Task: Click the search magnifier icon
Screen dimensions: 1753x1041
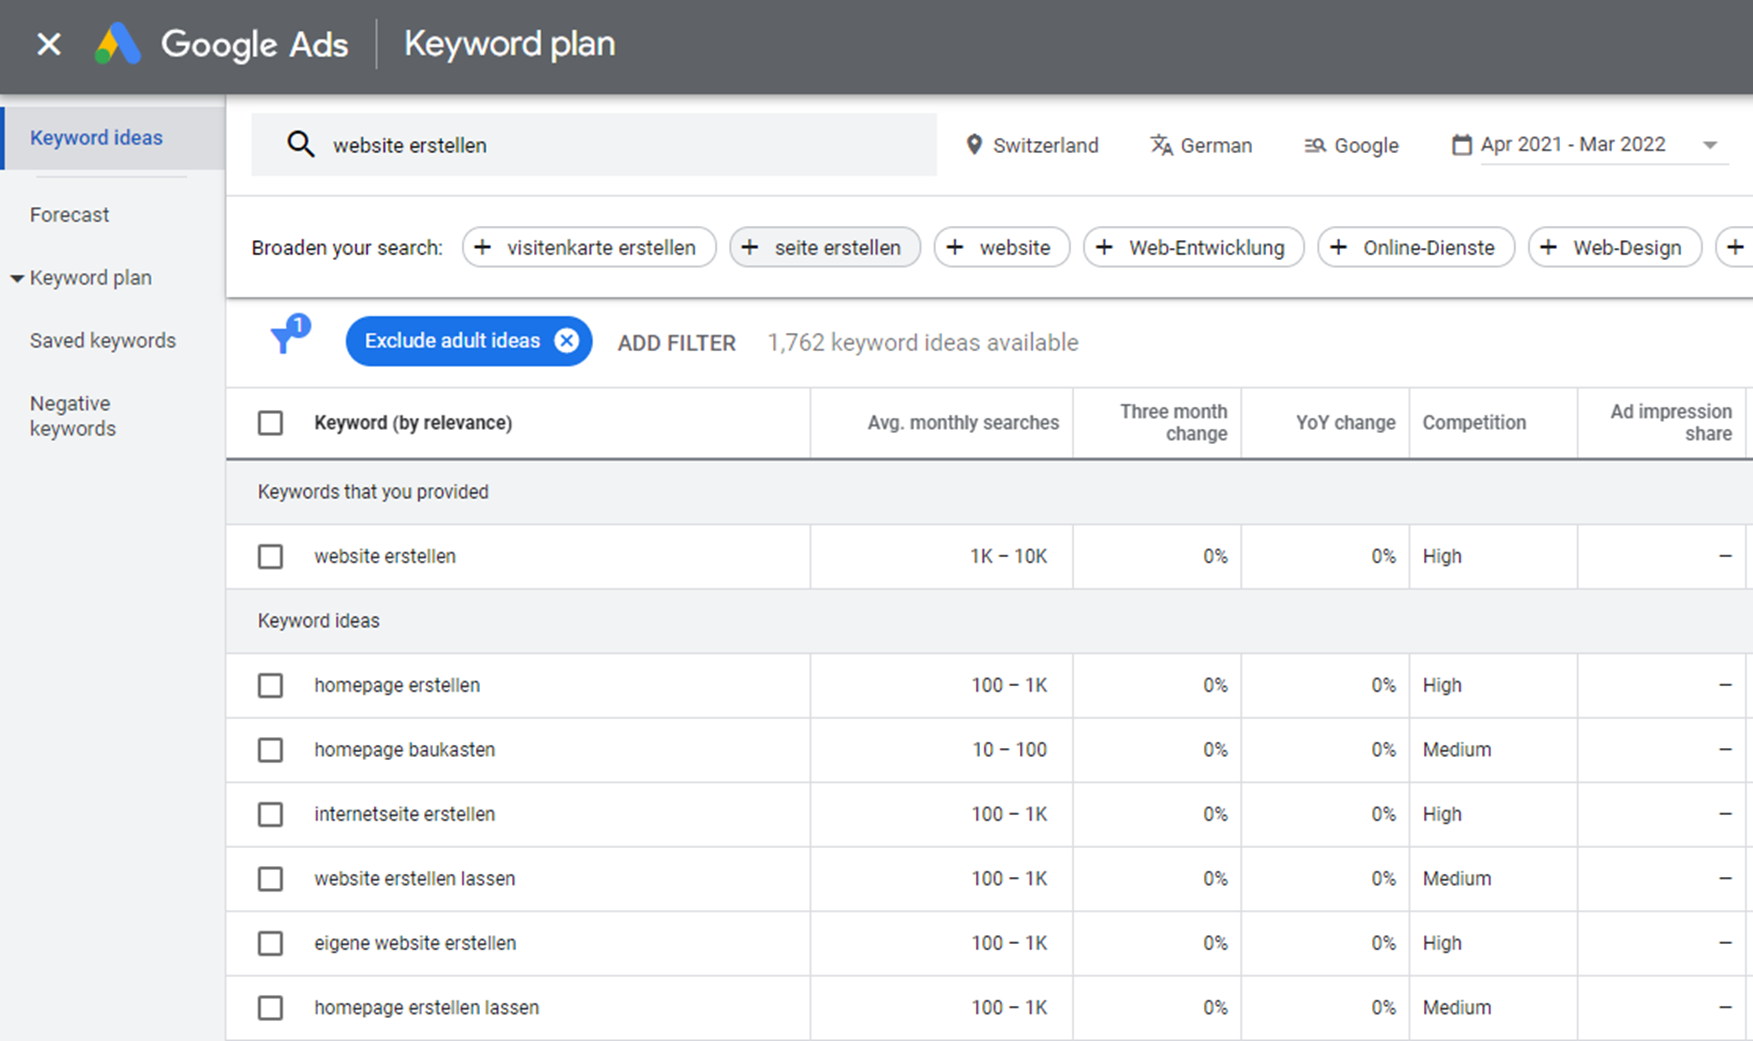Action: (300, 145)
